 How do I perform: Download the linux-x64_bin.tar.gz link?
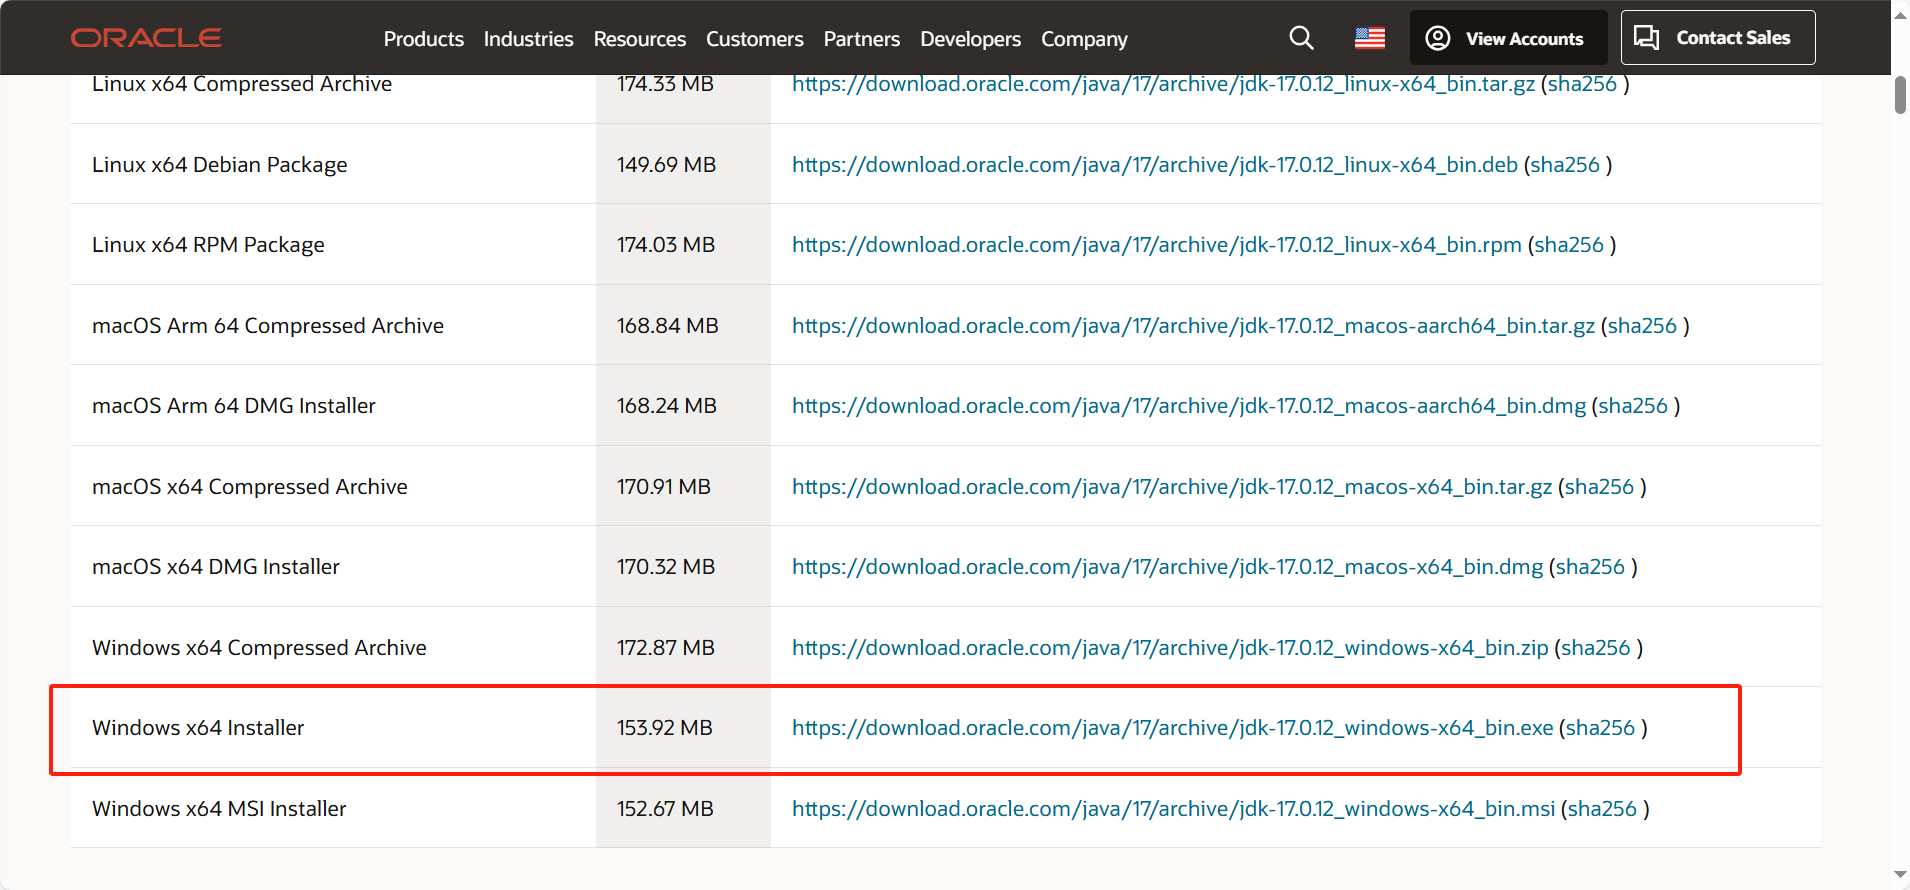point(1163,84)
